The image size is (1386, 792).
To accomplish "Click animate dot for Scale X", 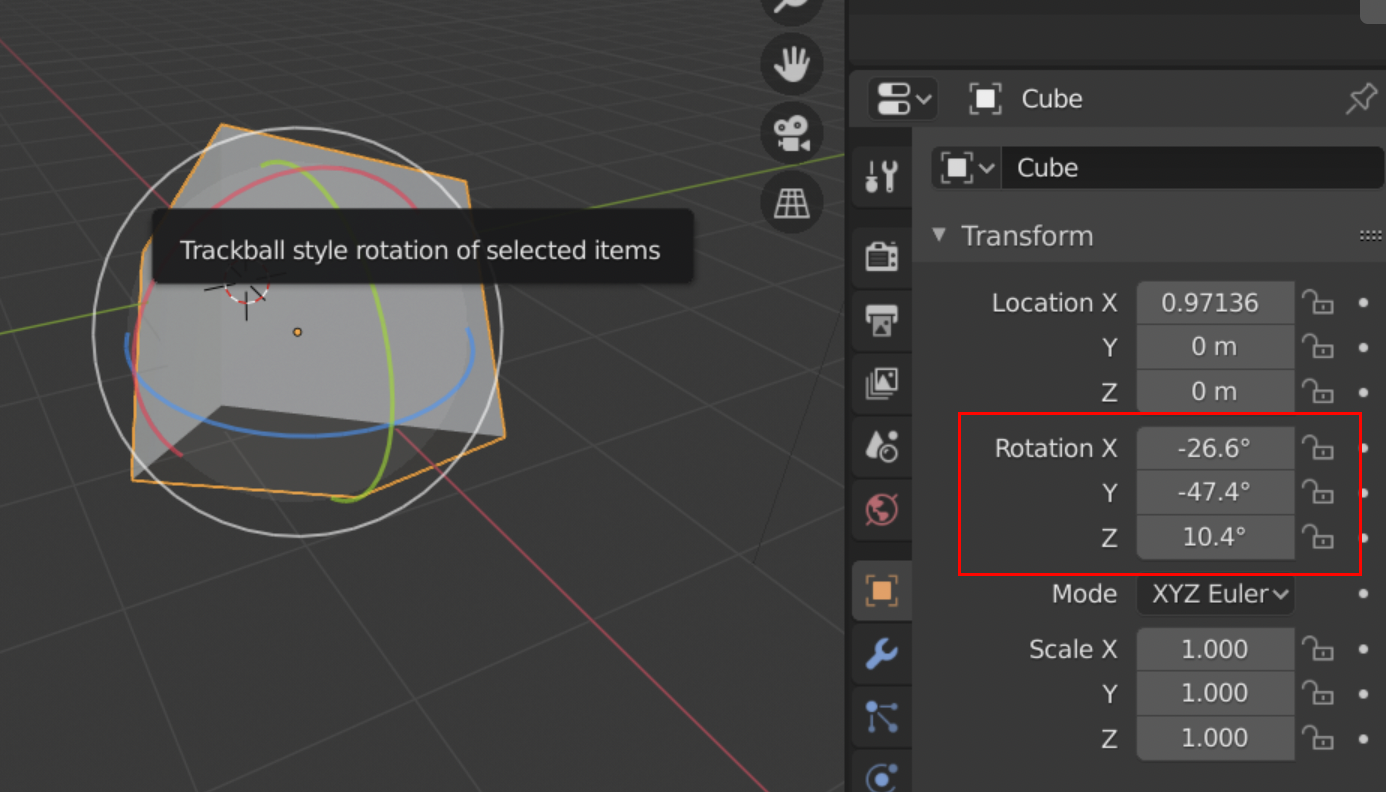I will click(1363, 649).
